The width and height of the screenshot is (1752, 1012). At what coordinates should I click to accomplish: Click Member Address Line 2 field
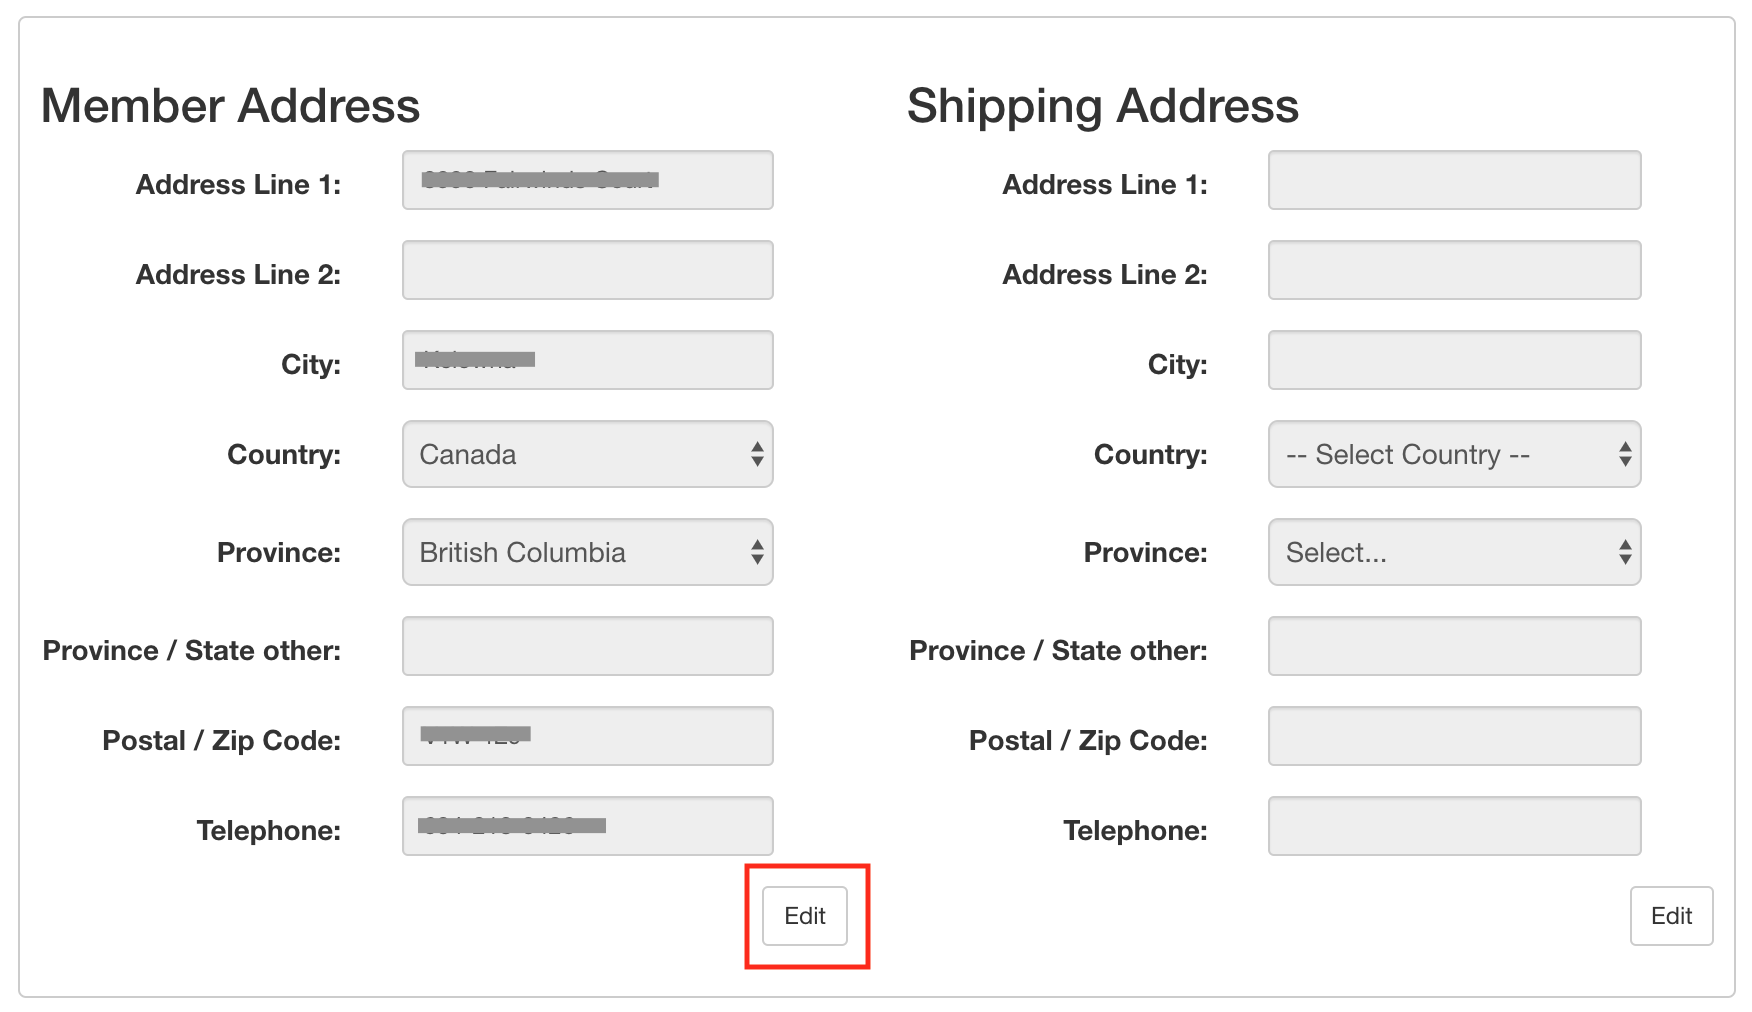[x=587, y=270]
